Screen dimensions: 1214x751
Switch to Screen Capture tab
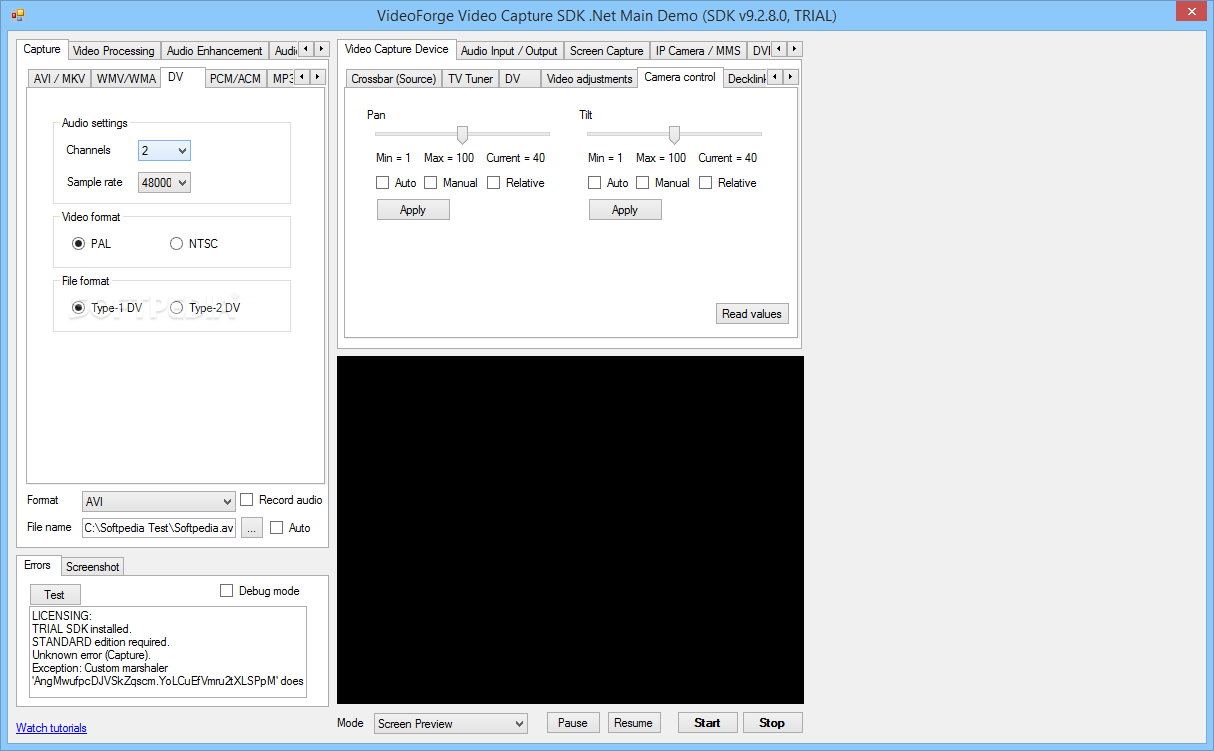click(607, 51)
